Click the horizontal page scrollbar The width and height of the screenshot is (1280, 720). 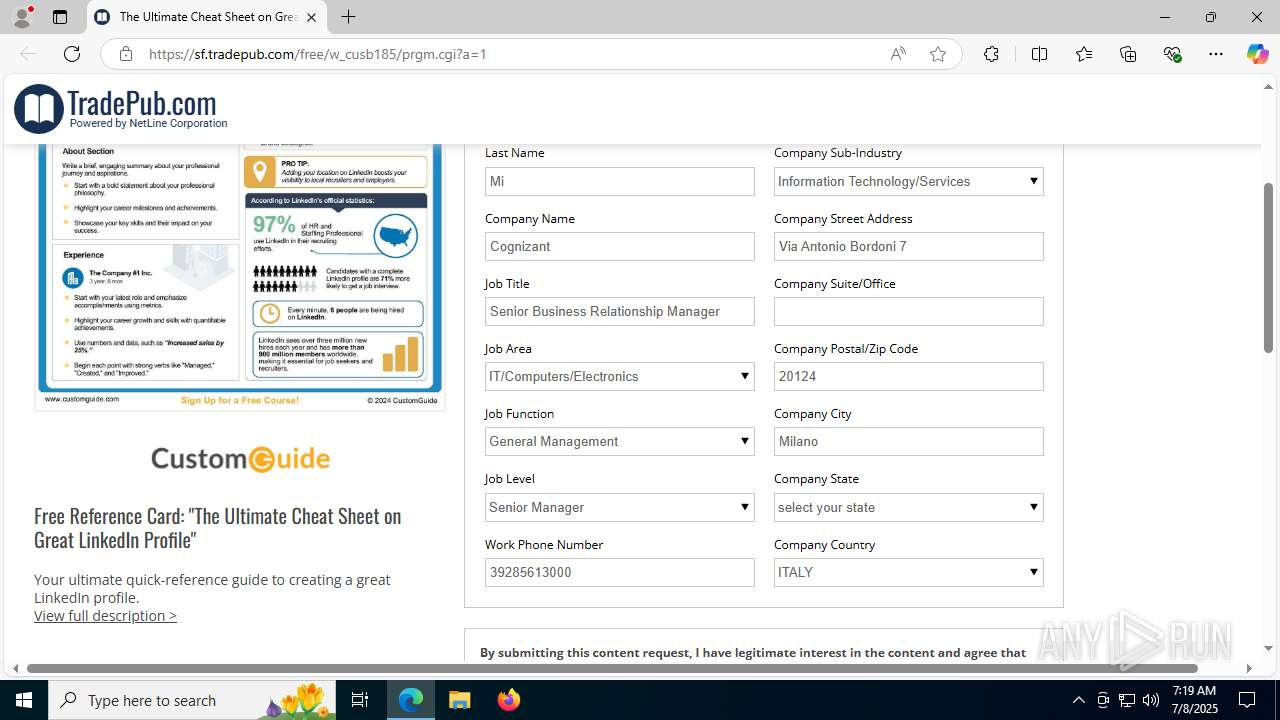[612, 668]
